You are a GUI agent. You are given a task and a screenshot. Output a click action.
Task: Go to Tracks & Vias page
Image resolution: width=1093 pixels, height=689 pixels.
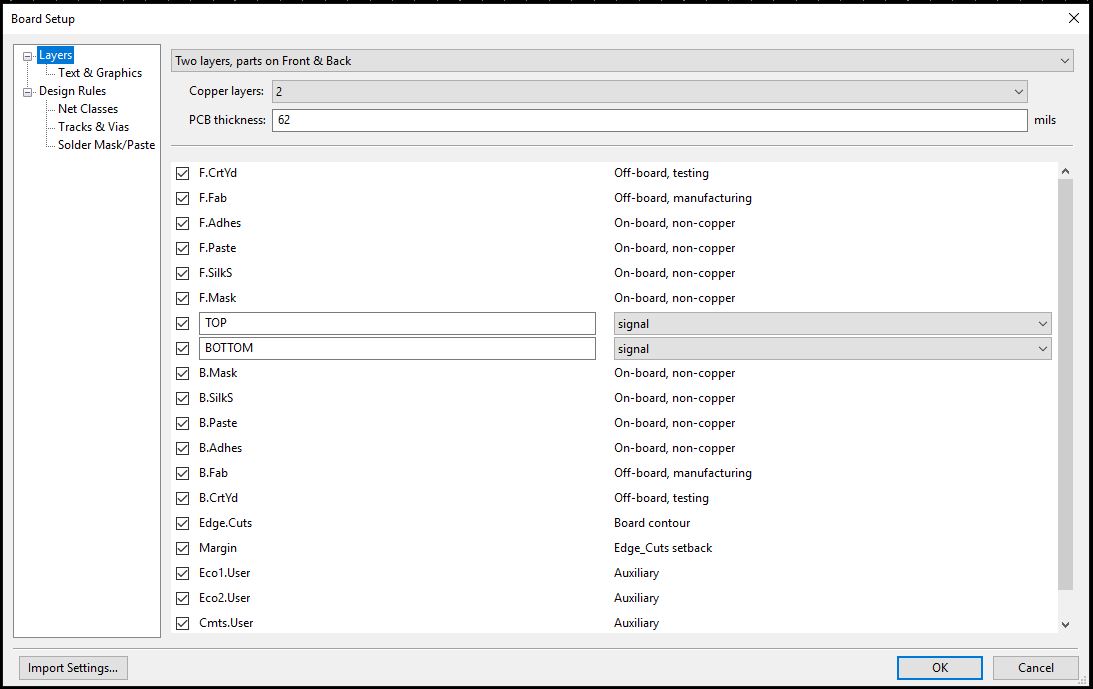coord(93,127)
